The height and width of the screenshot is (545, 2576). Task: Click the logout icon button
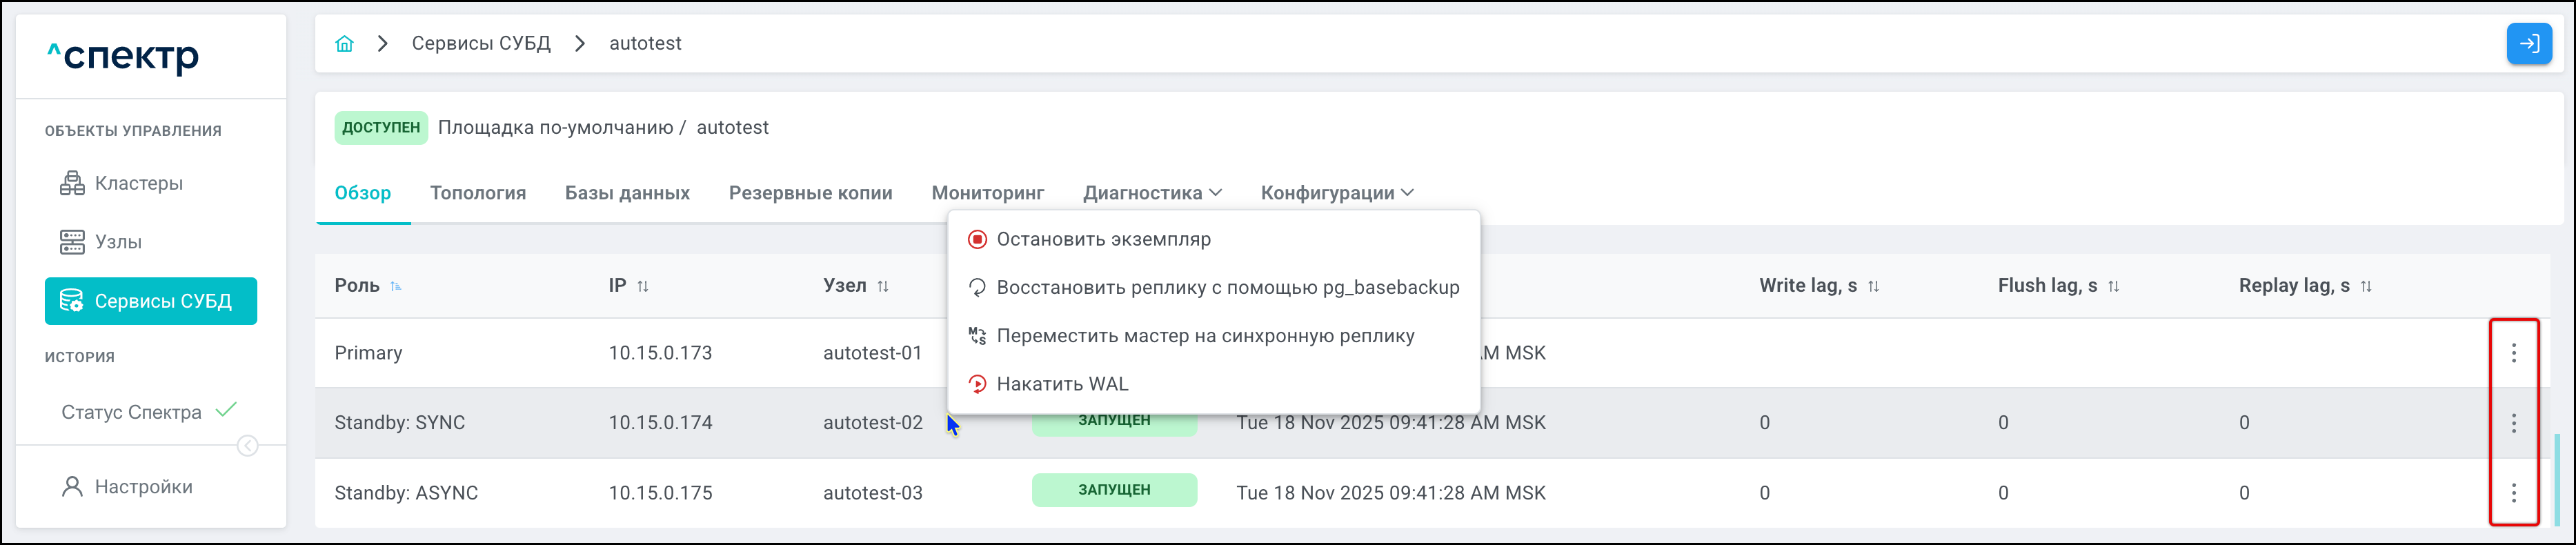pyautogui.click(x=2528, y=44)
